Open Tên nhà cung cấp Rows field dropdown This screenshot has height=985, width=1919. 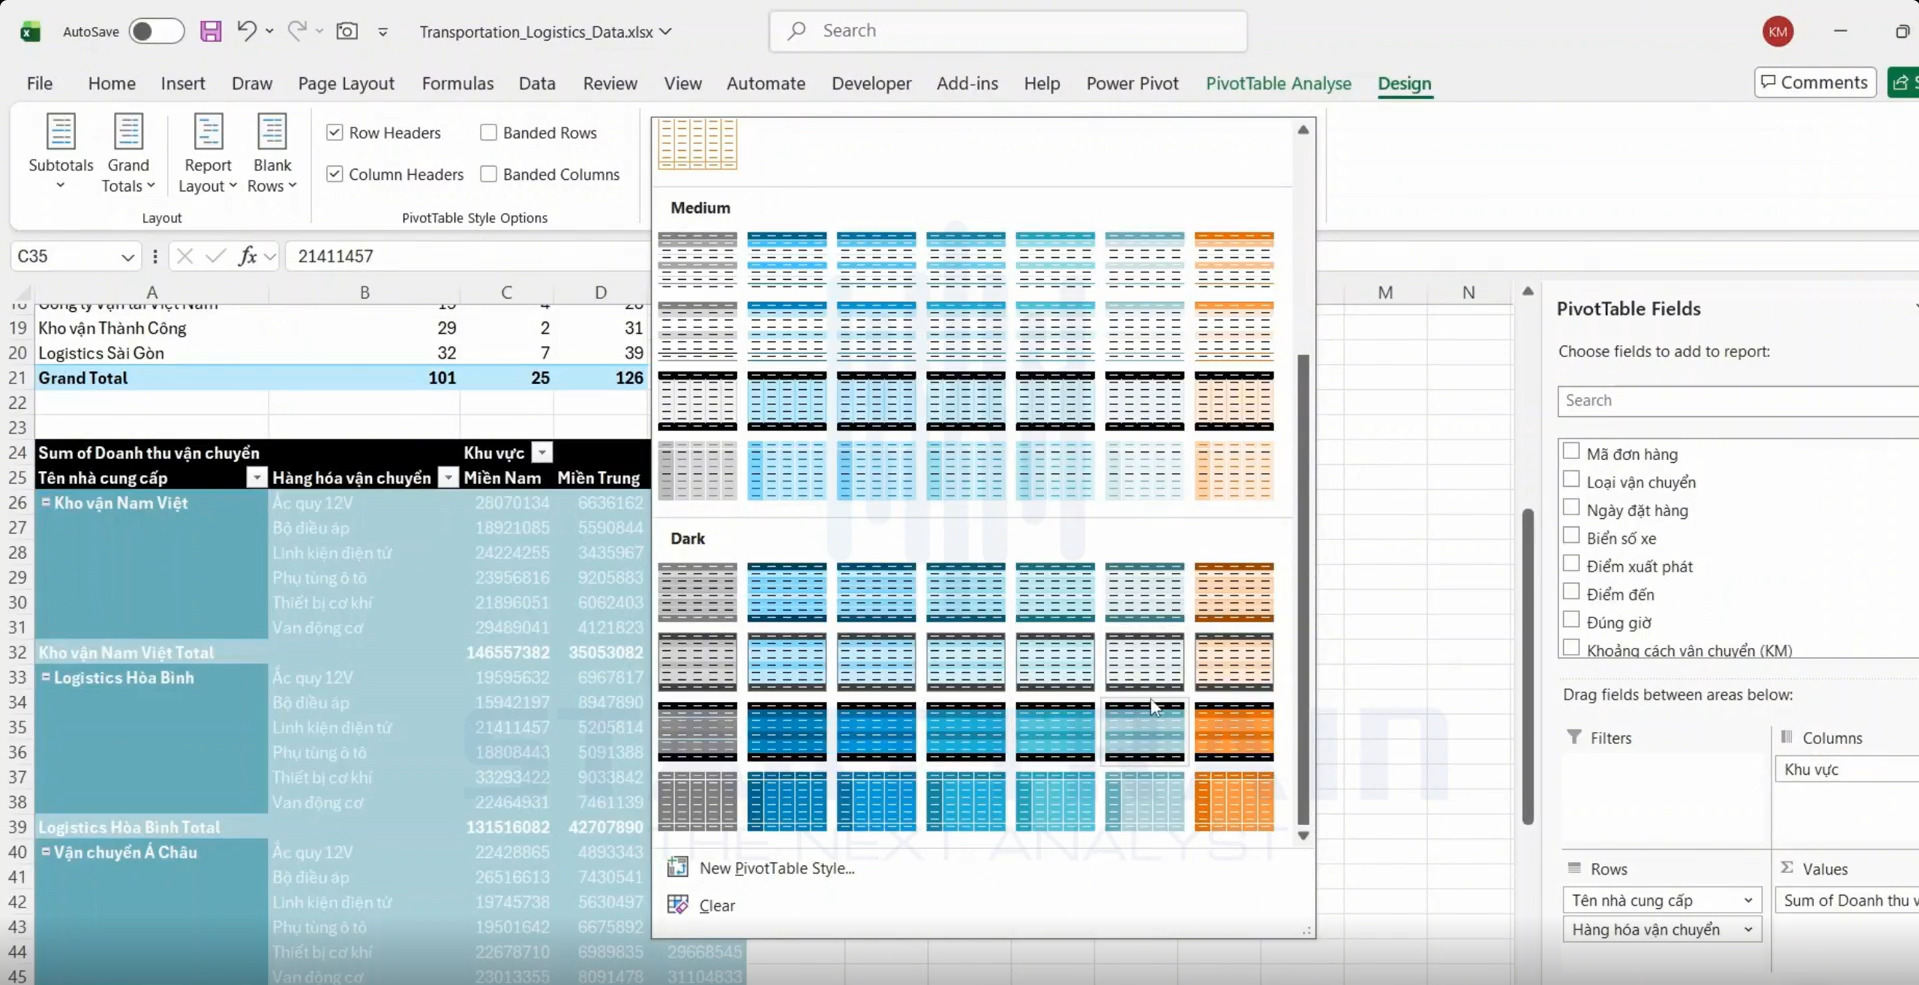pyautogui.click(x=1748, y=900)
